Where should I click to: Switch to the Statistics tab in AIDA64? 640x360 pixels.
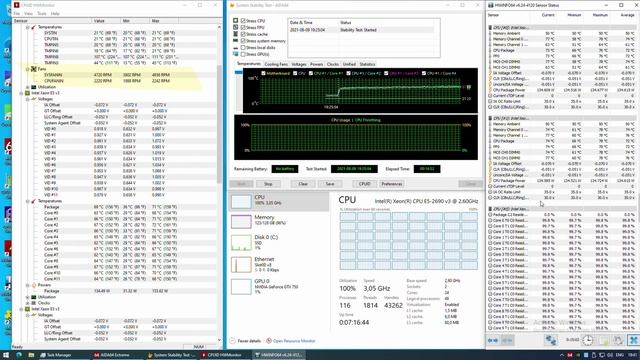pyautogui.click(x=367, y=64)
